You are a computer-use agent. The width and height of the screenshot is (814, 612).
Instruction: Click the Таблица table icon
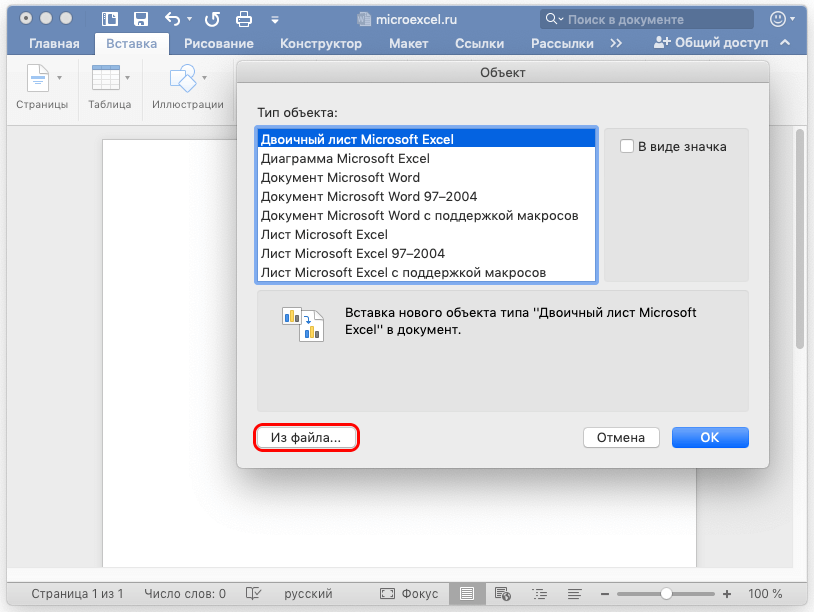pyautogui.click(x=105, y=78)
